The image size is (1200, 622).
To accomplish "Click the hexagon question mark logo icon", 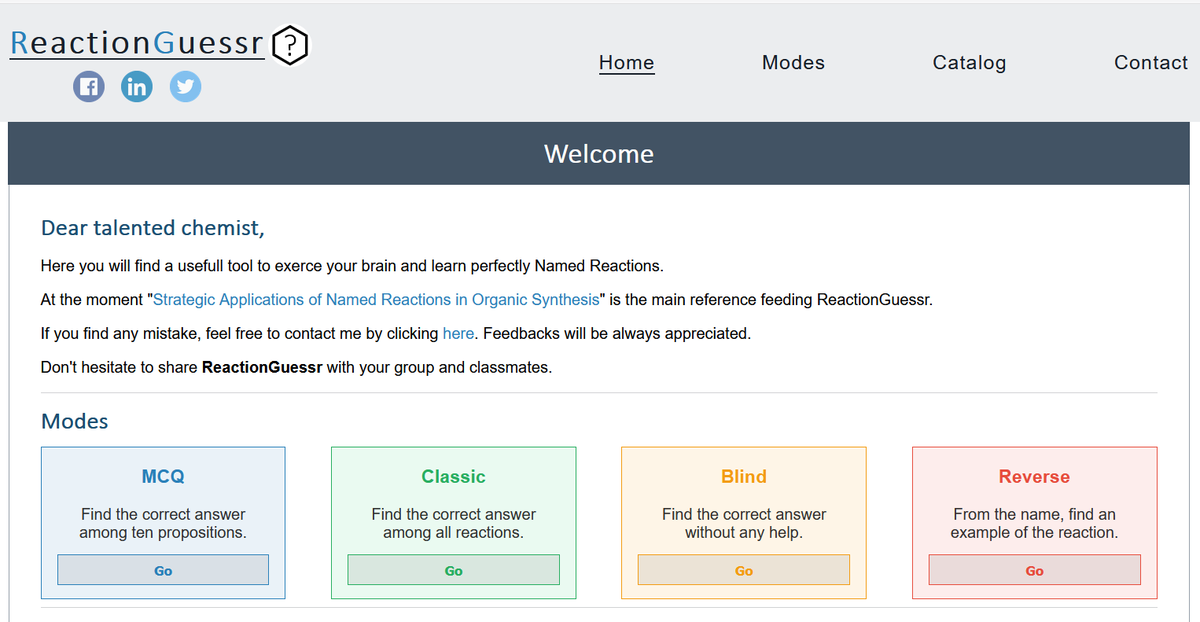I will [289, 45].
